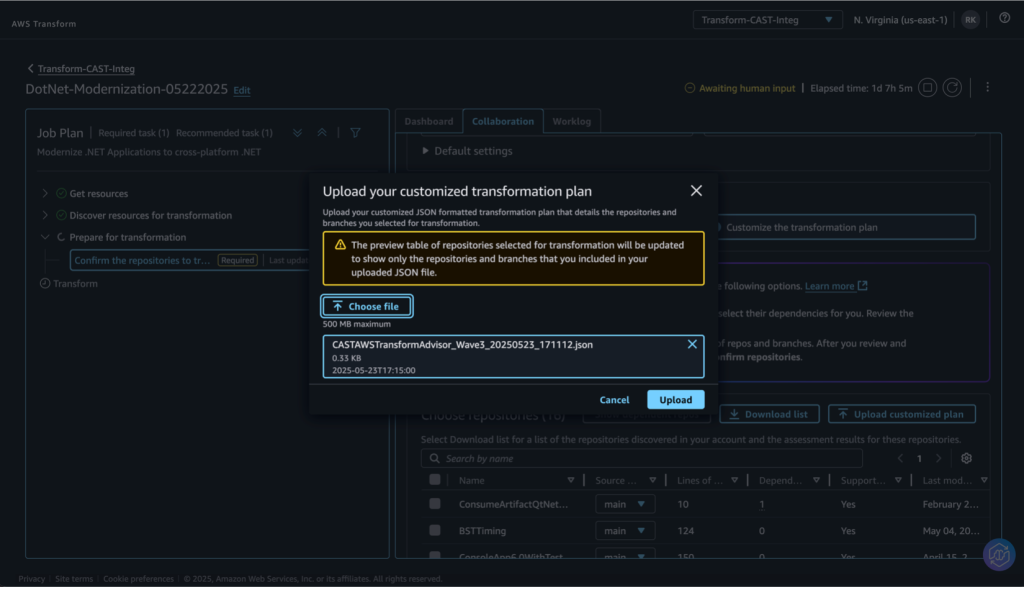
Task: Open the Worklog tab
Action: [x=572, y=121]
